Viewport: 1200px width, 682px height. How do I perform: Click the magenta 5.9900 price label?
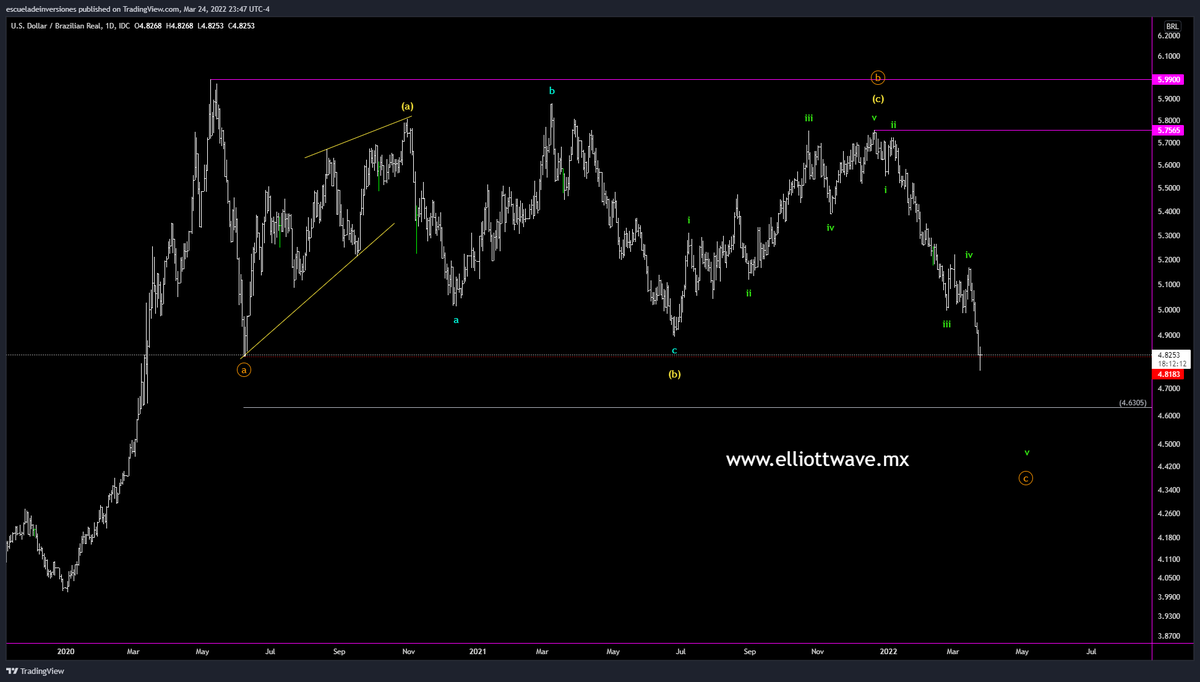coord(1168,79)
